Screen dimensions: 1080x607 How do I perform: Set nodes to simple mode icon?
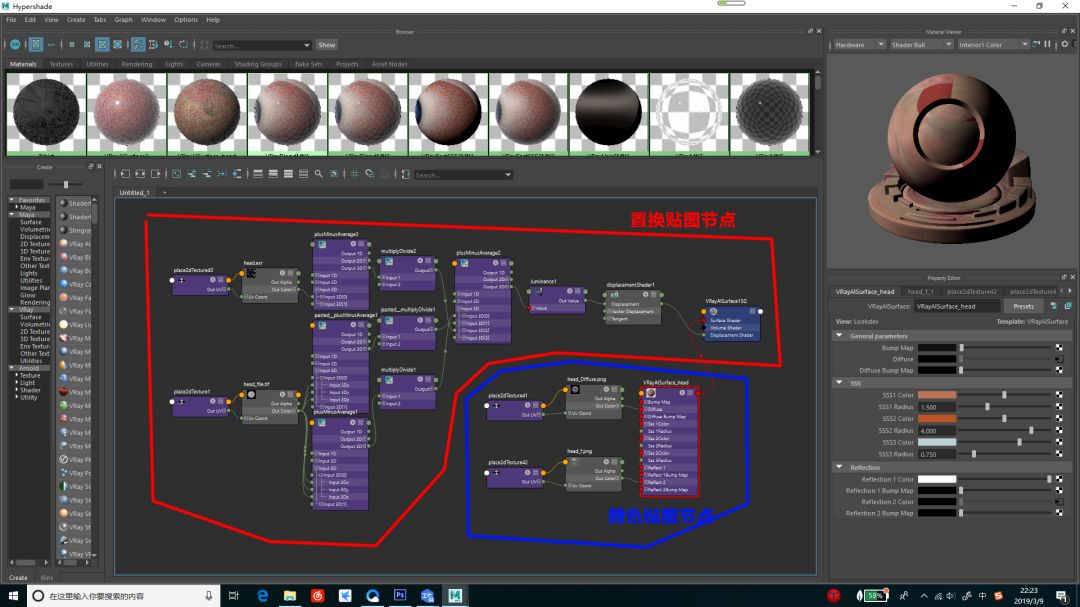258,174
